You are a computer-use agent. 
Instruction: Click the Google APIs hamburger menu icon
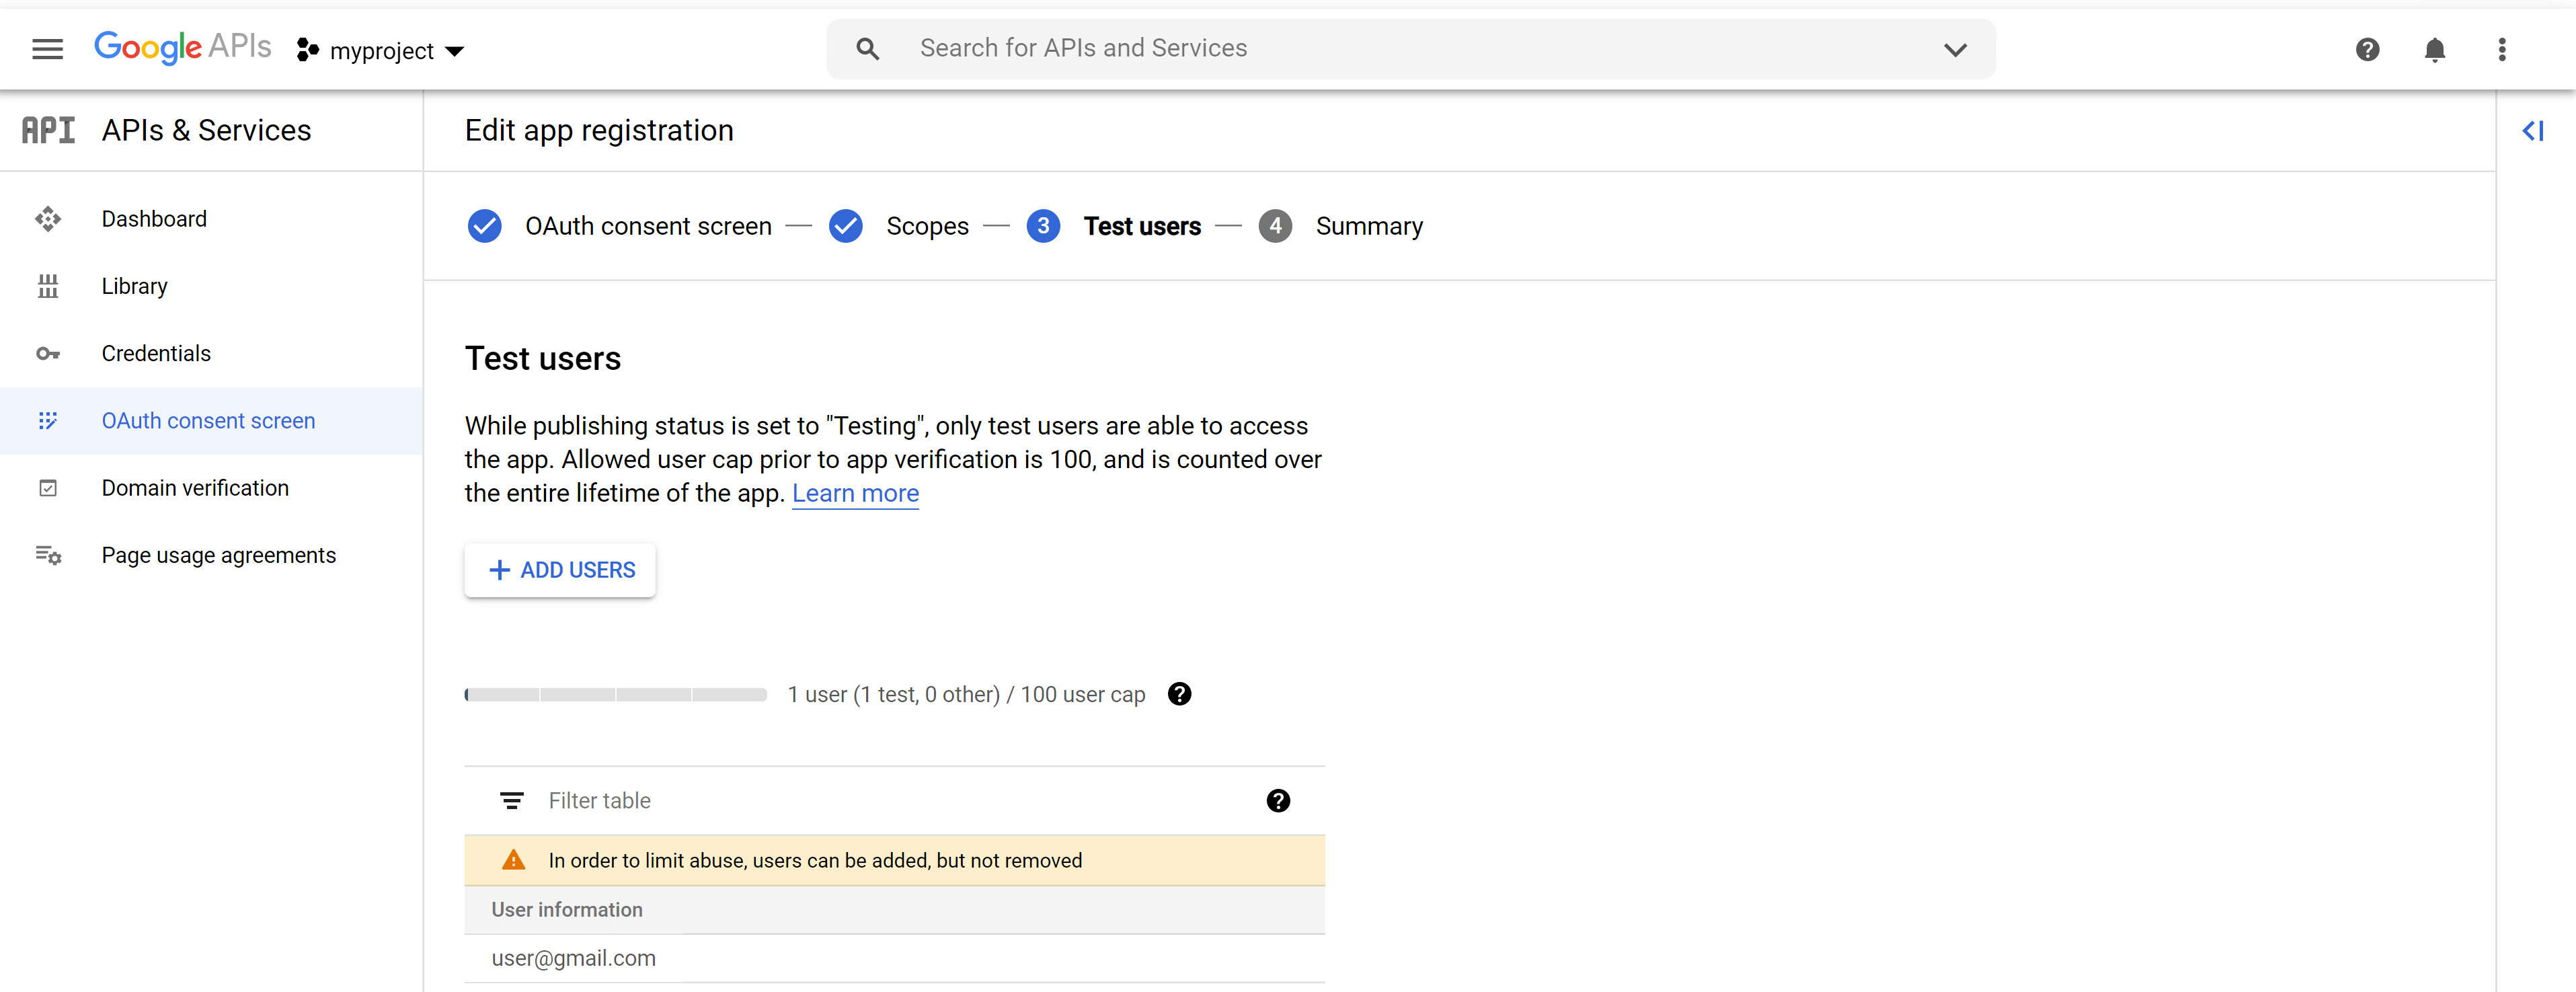[46, 49]
